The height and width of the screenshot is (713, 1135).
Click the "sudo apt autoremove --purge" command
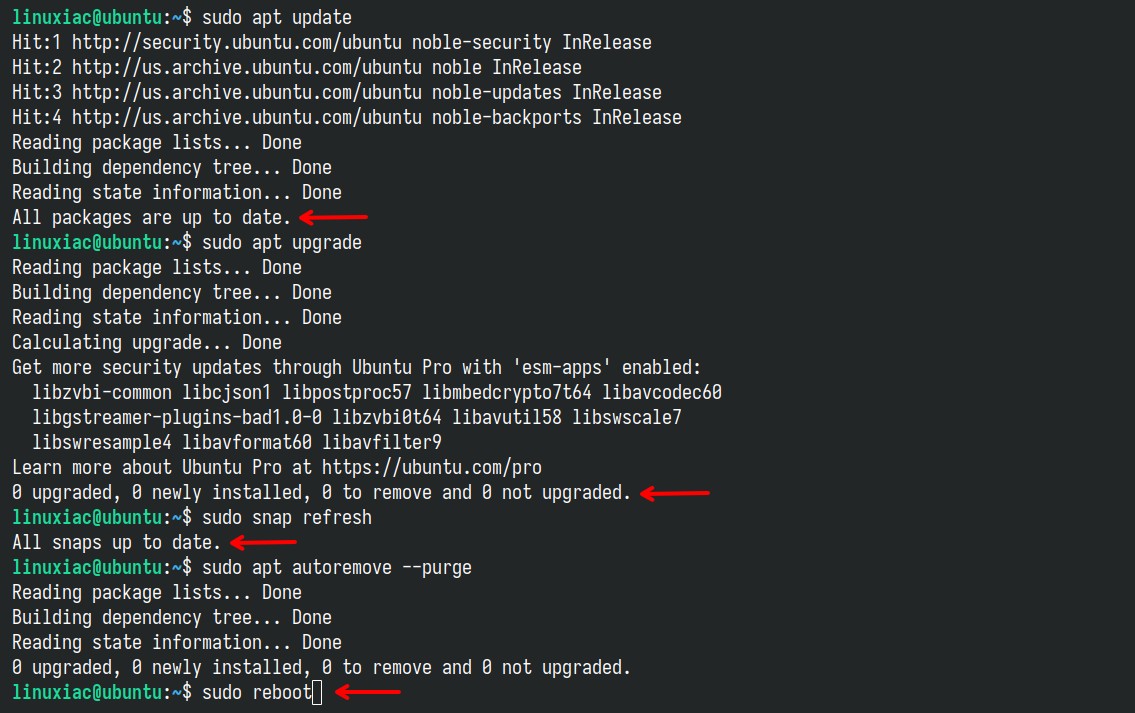click(x=336, y=567)
